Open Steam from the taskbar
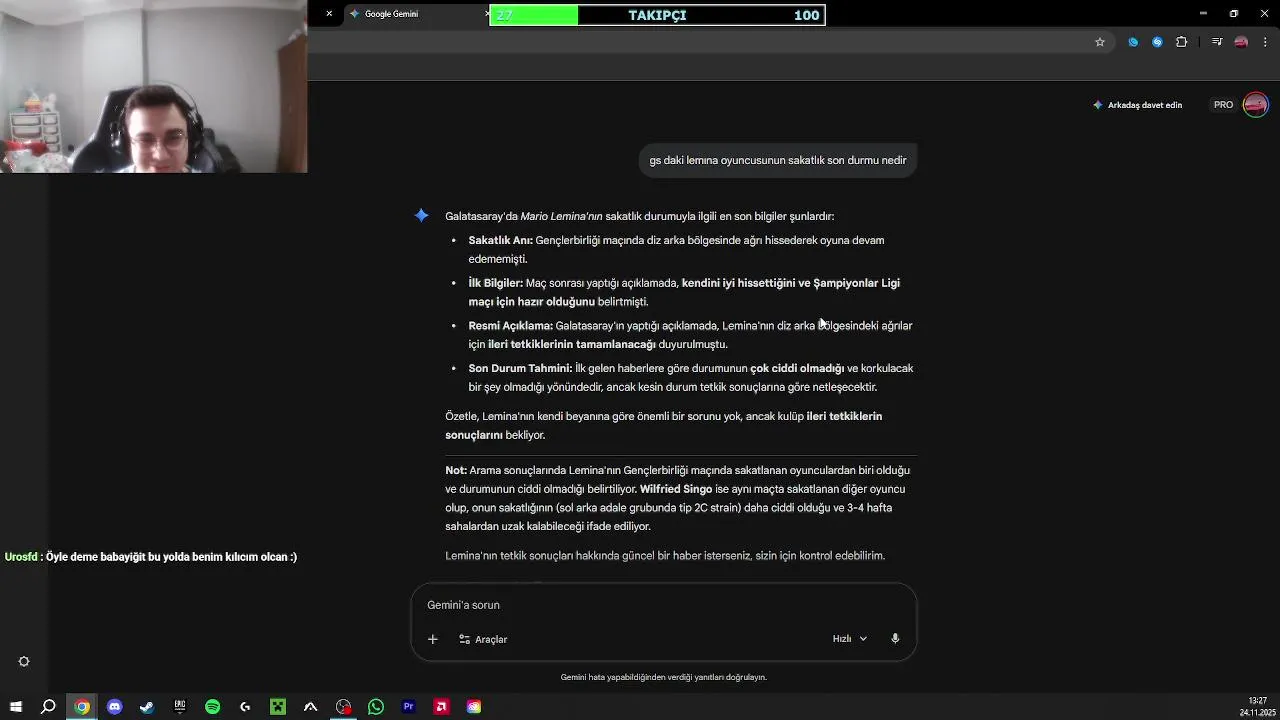 click(147, 707)
